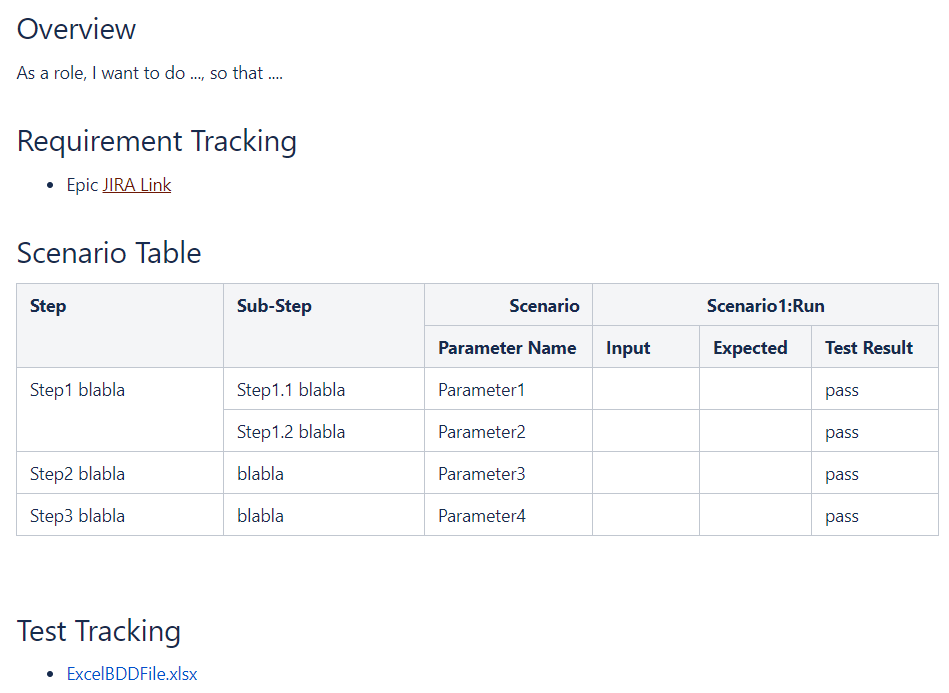Viewport: 949px width, 693px height.
Task: Click the Scenario Table heading
Action: coord(109,253)
